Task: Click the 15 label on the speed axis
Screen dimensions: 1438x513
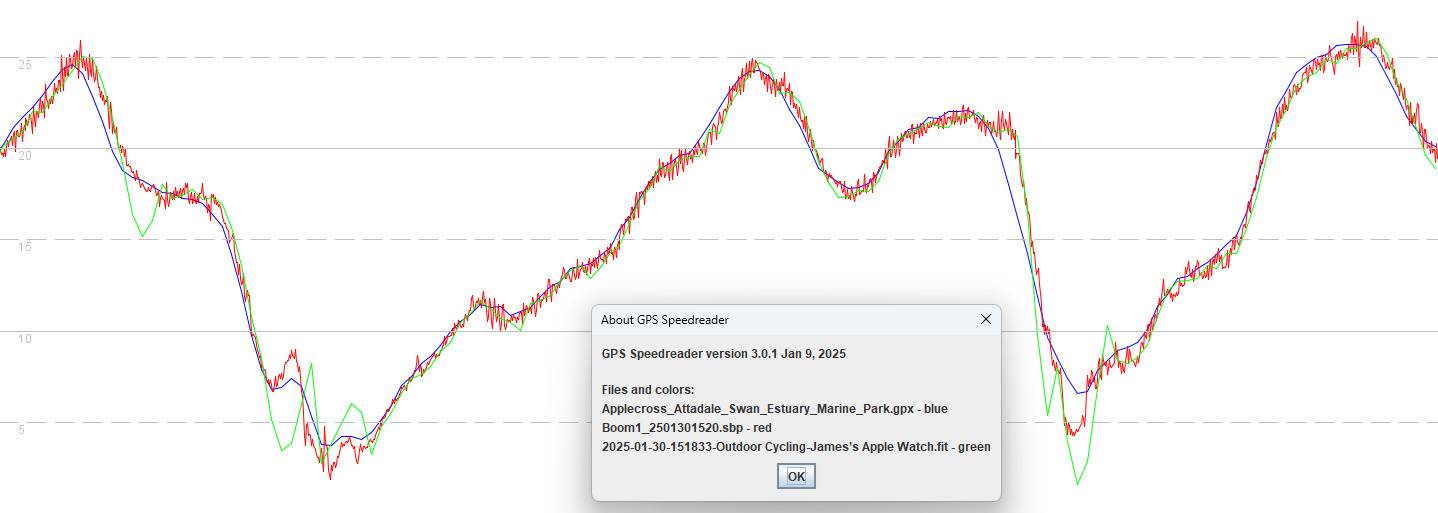Action: pos(24,247)
